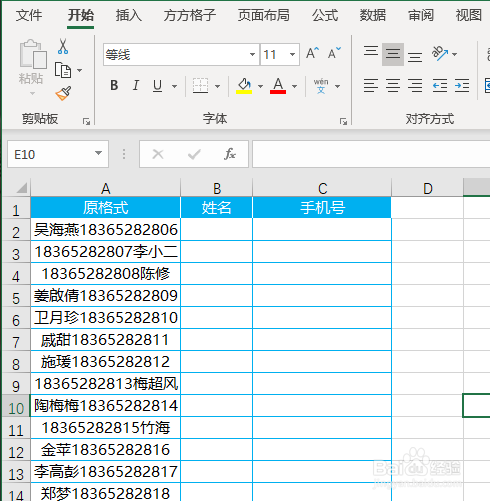
Task: Select column C header
Action: (x=322, y=188)
